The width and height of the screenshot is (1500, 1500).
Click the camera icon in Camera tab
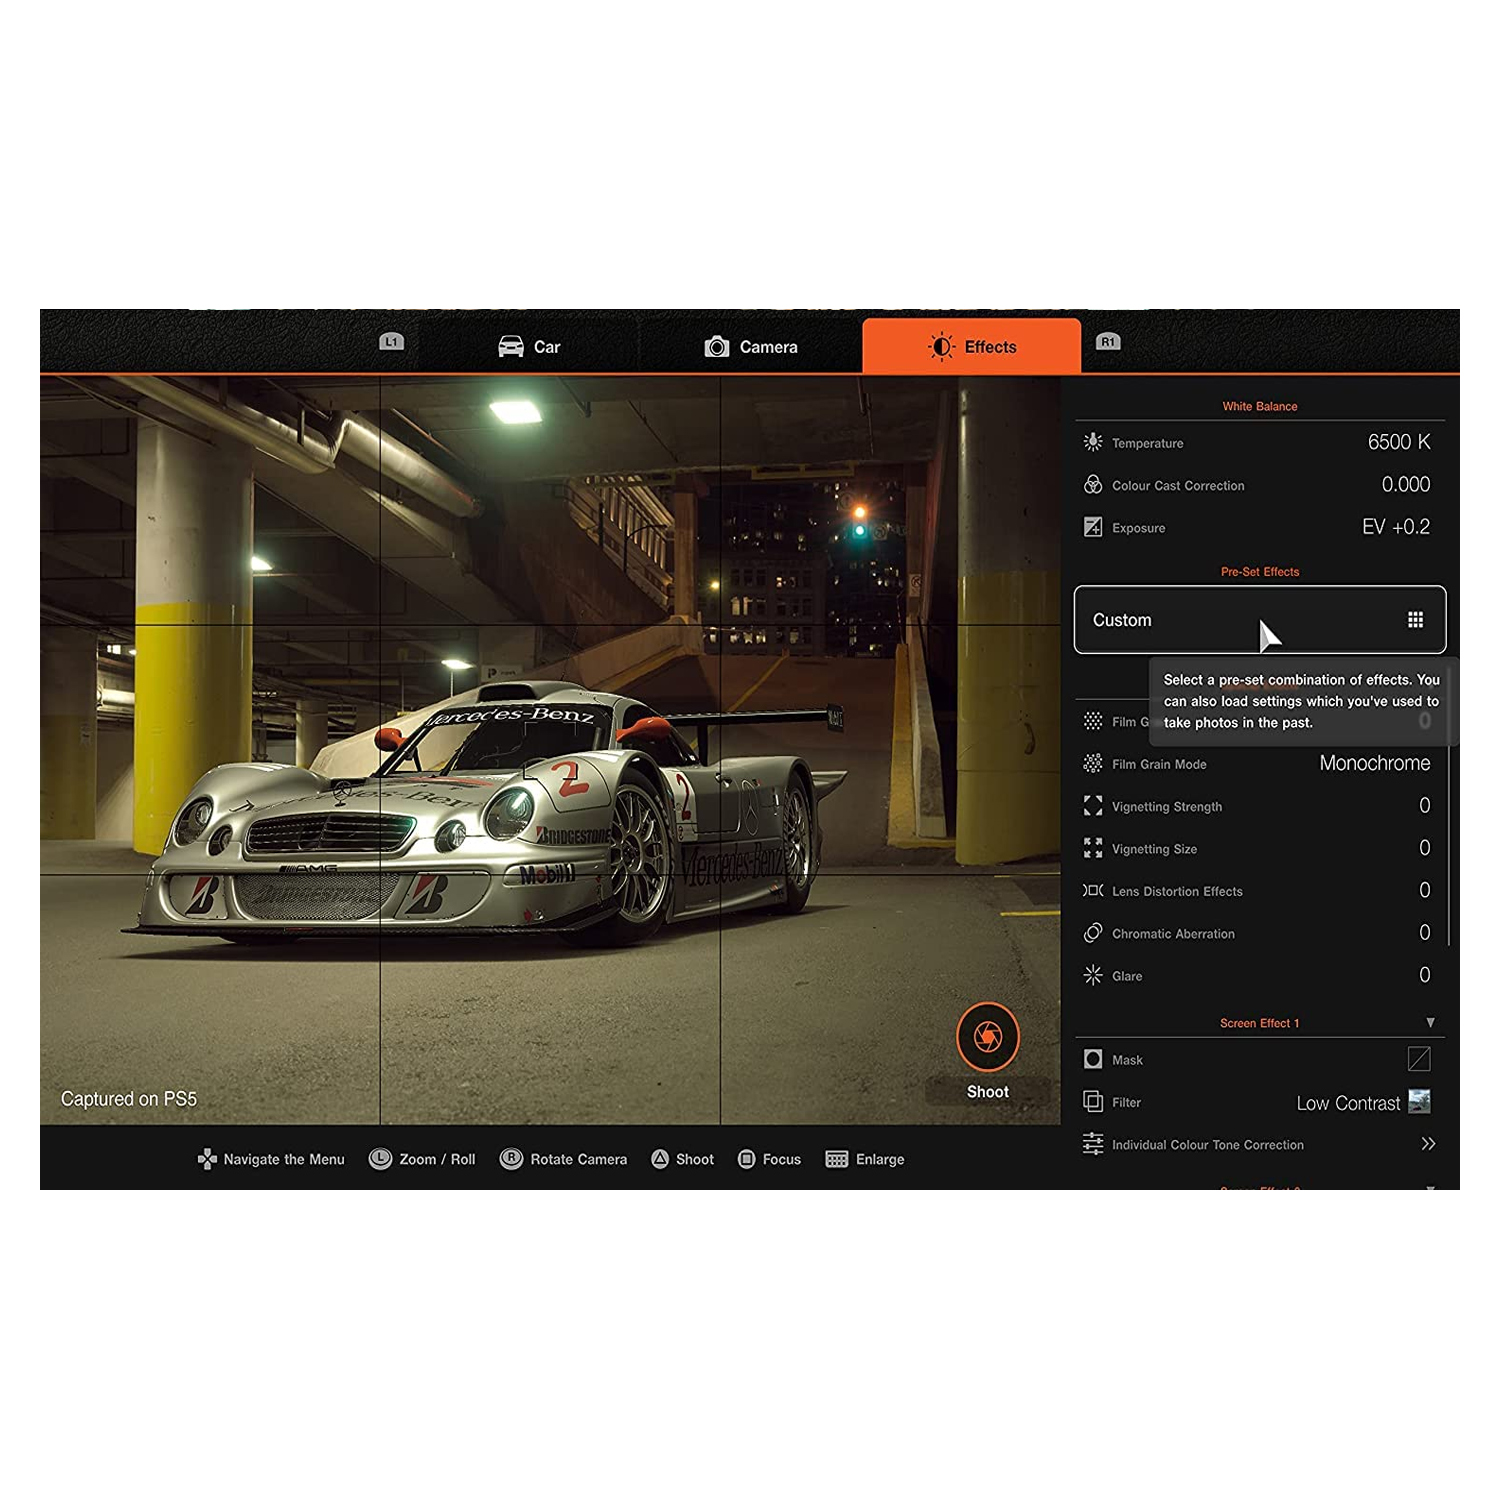[717, 347]
